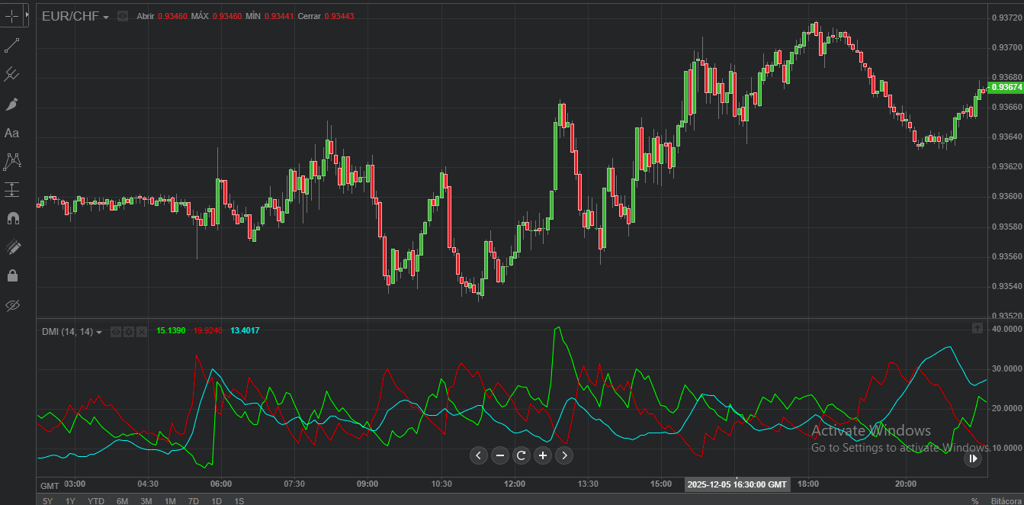The height and width of the screenshot is (505, 1024).
Task: Activate the Aa text annotation tool
Action: coord(12,133)
